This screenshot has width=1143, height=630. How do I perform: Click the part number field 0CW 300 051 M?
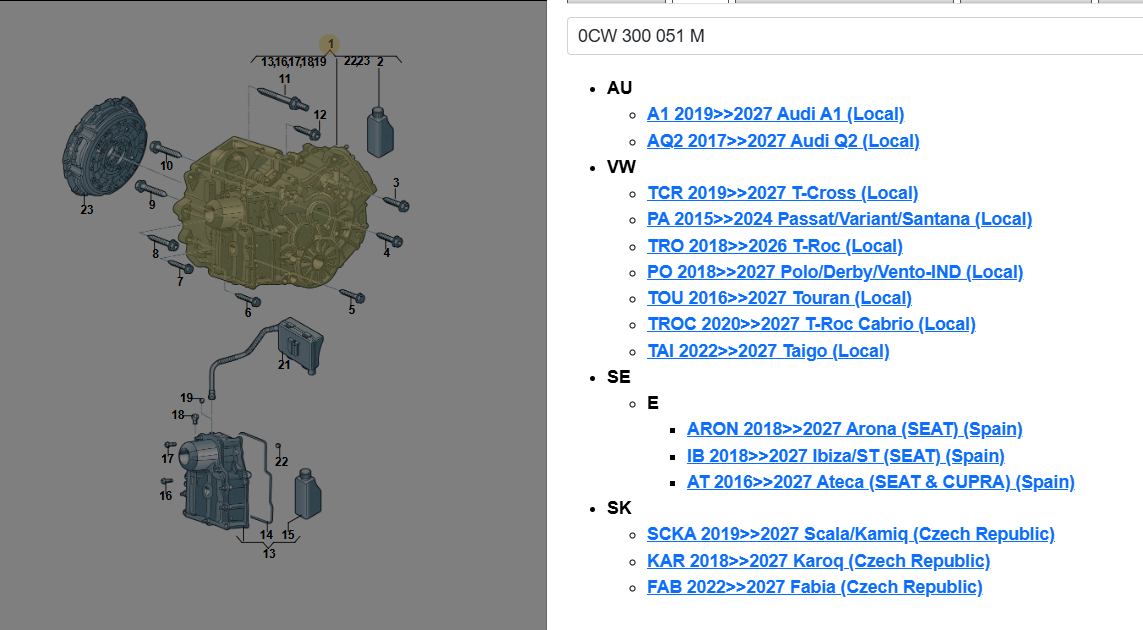coord(854,36)
